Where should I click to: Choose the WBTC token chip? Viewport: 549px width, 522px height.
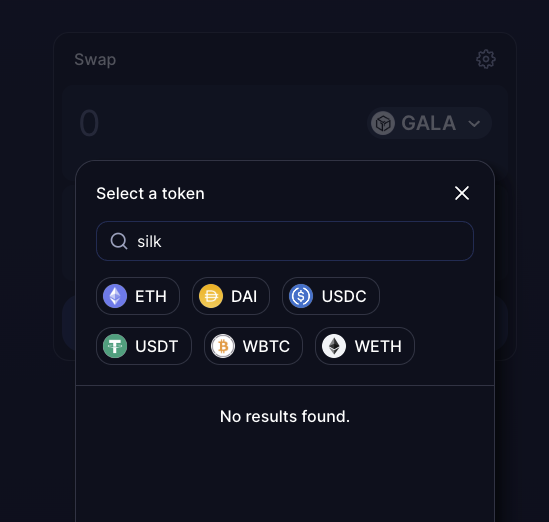tap(253, 346)
